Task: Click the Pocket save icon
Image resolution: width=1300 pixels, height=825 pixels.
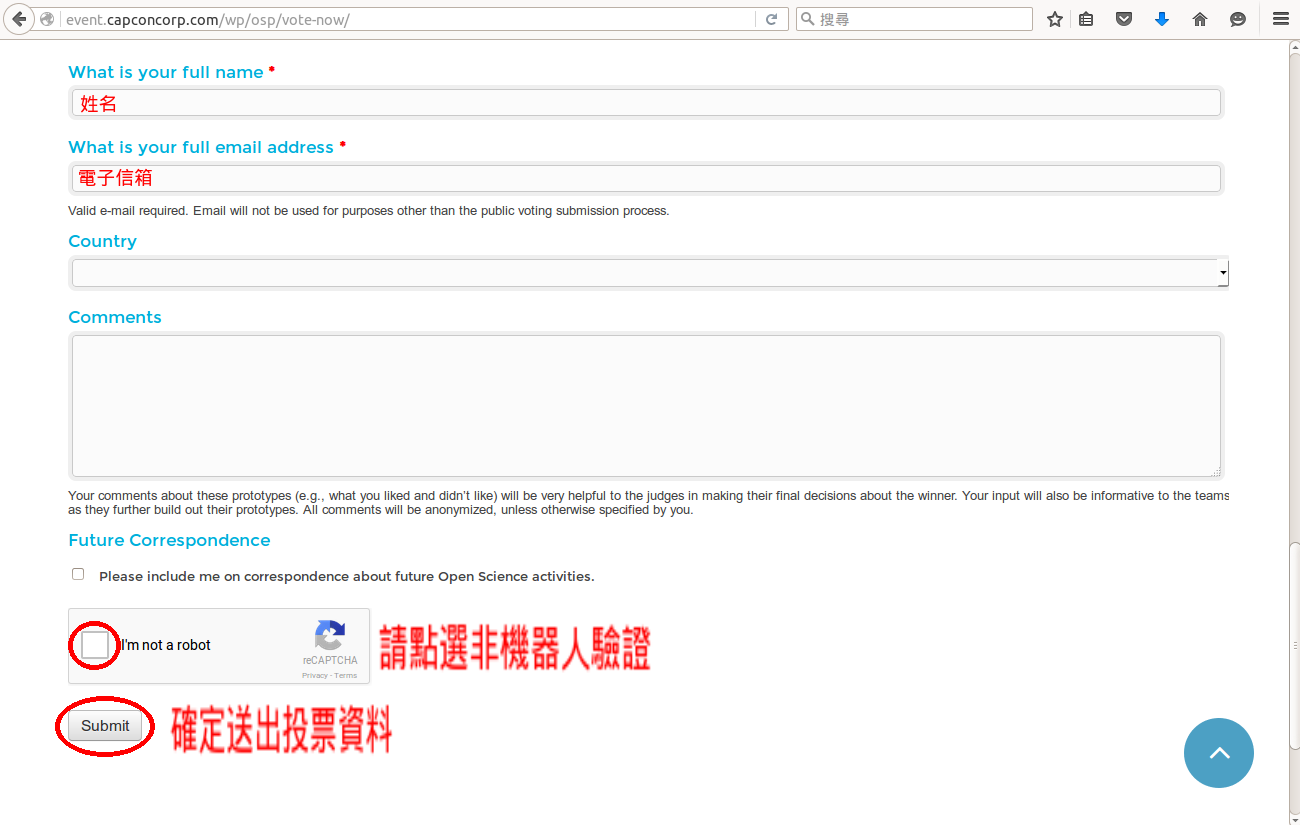Action: click(x=1124, y=19)
